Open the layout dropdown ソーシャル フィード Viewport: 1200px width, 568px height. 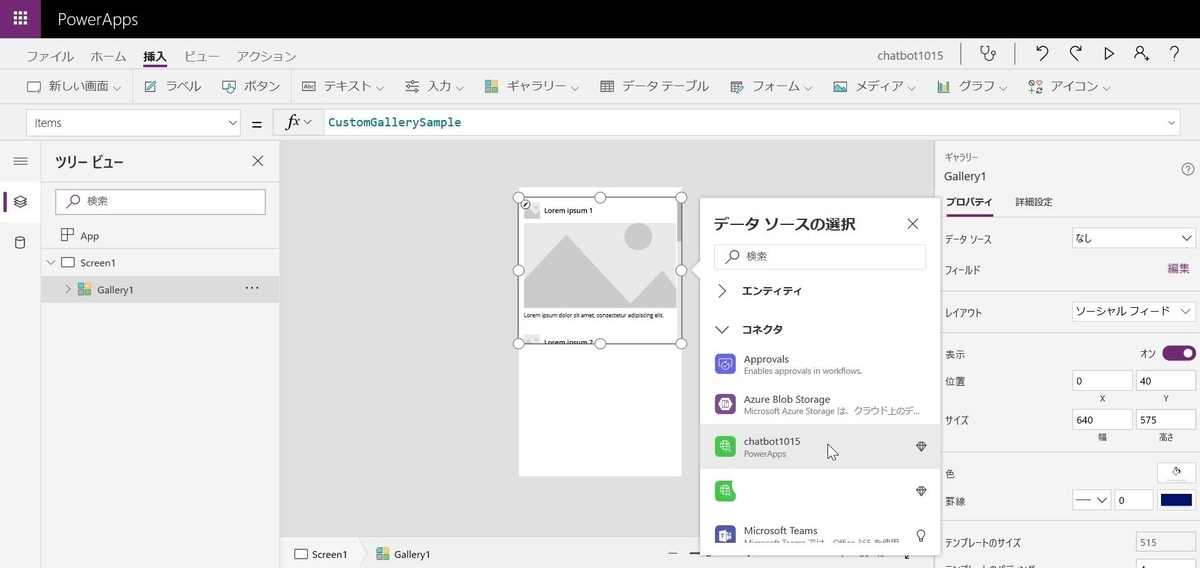[1134, 311]
